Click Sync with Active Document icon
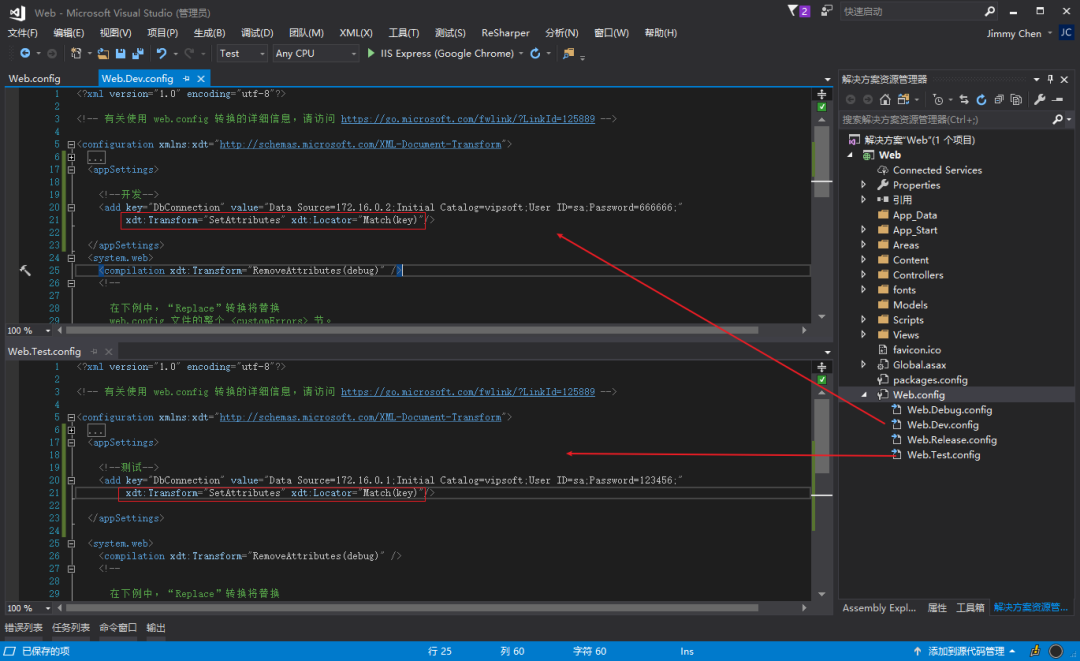This screenshot has width=1080, height=661. (x=964, y=100)
